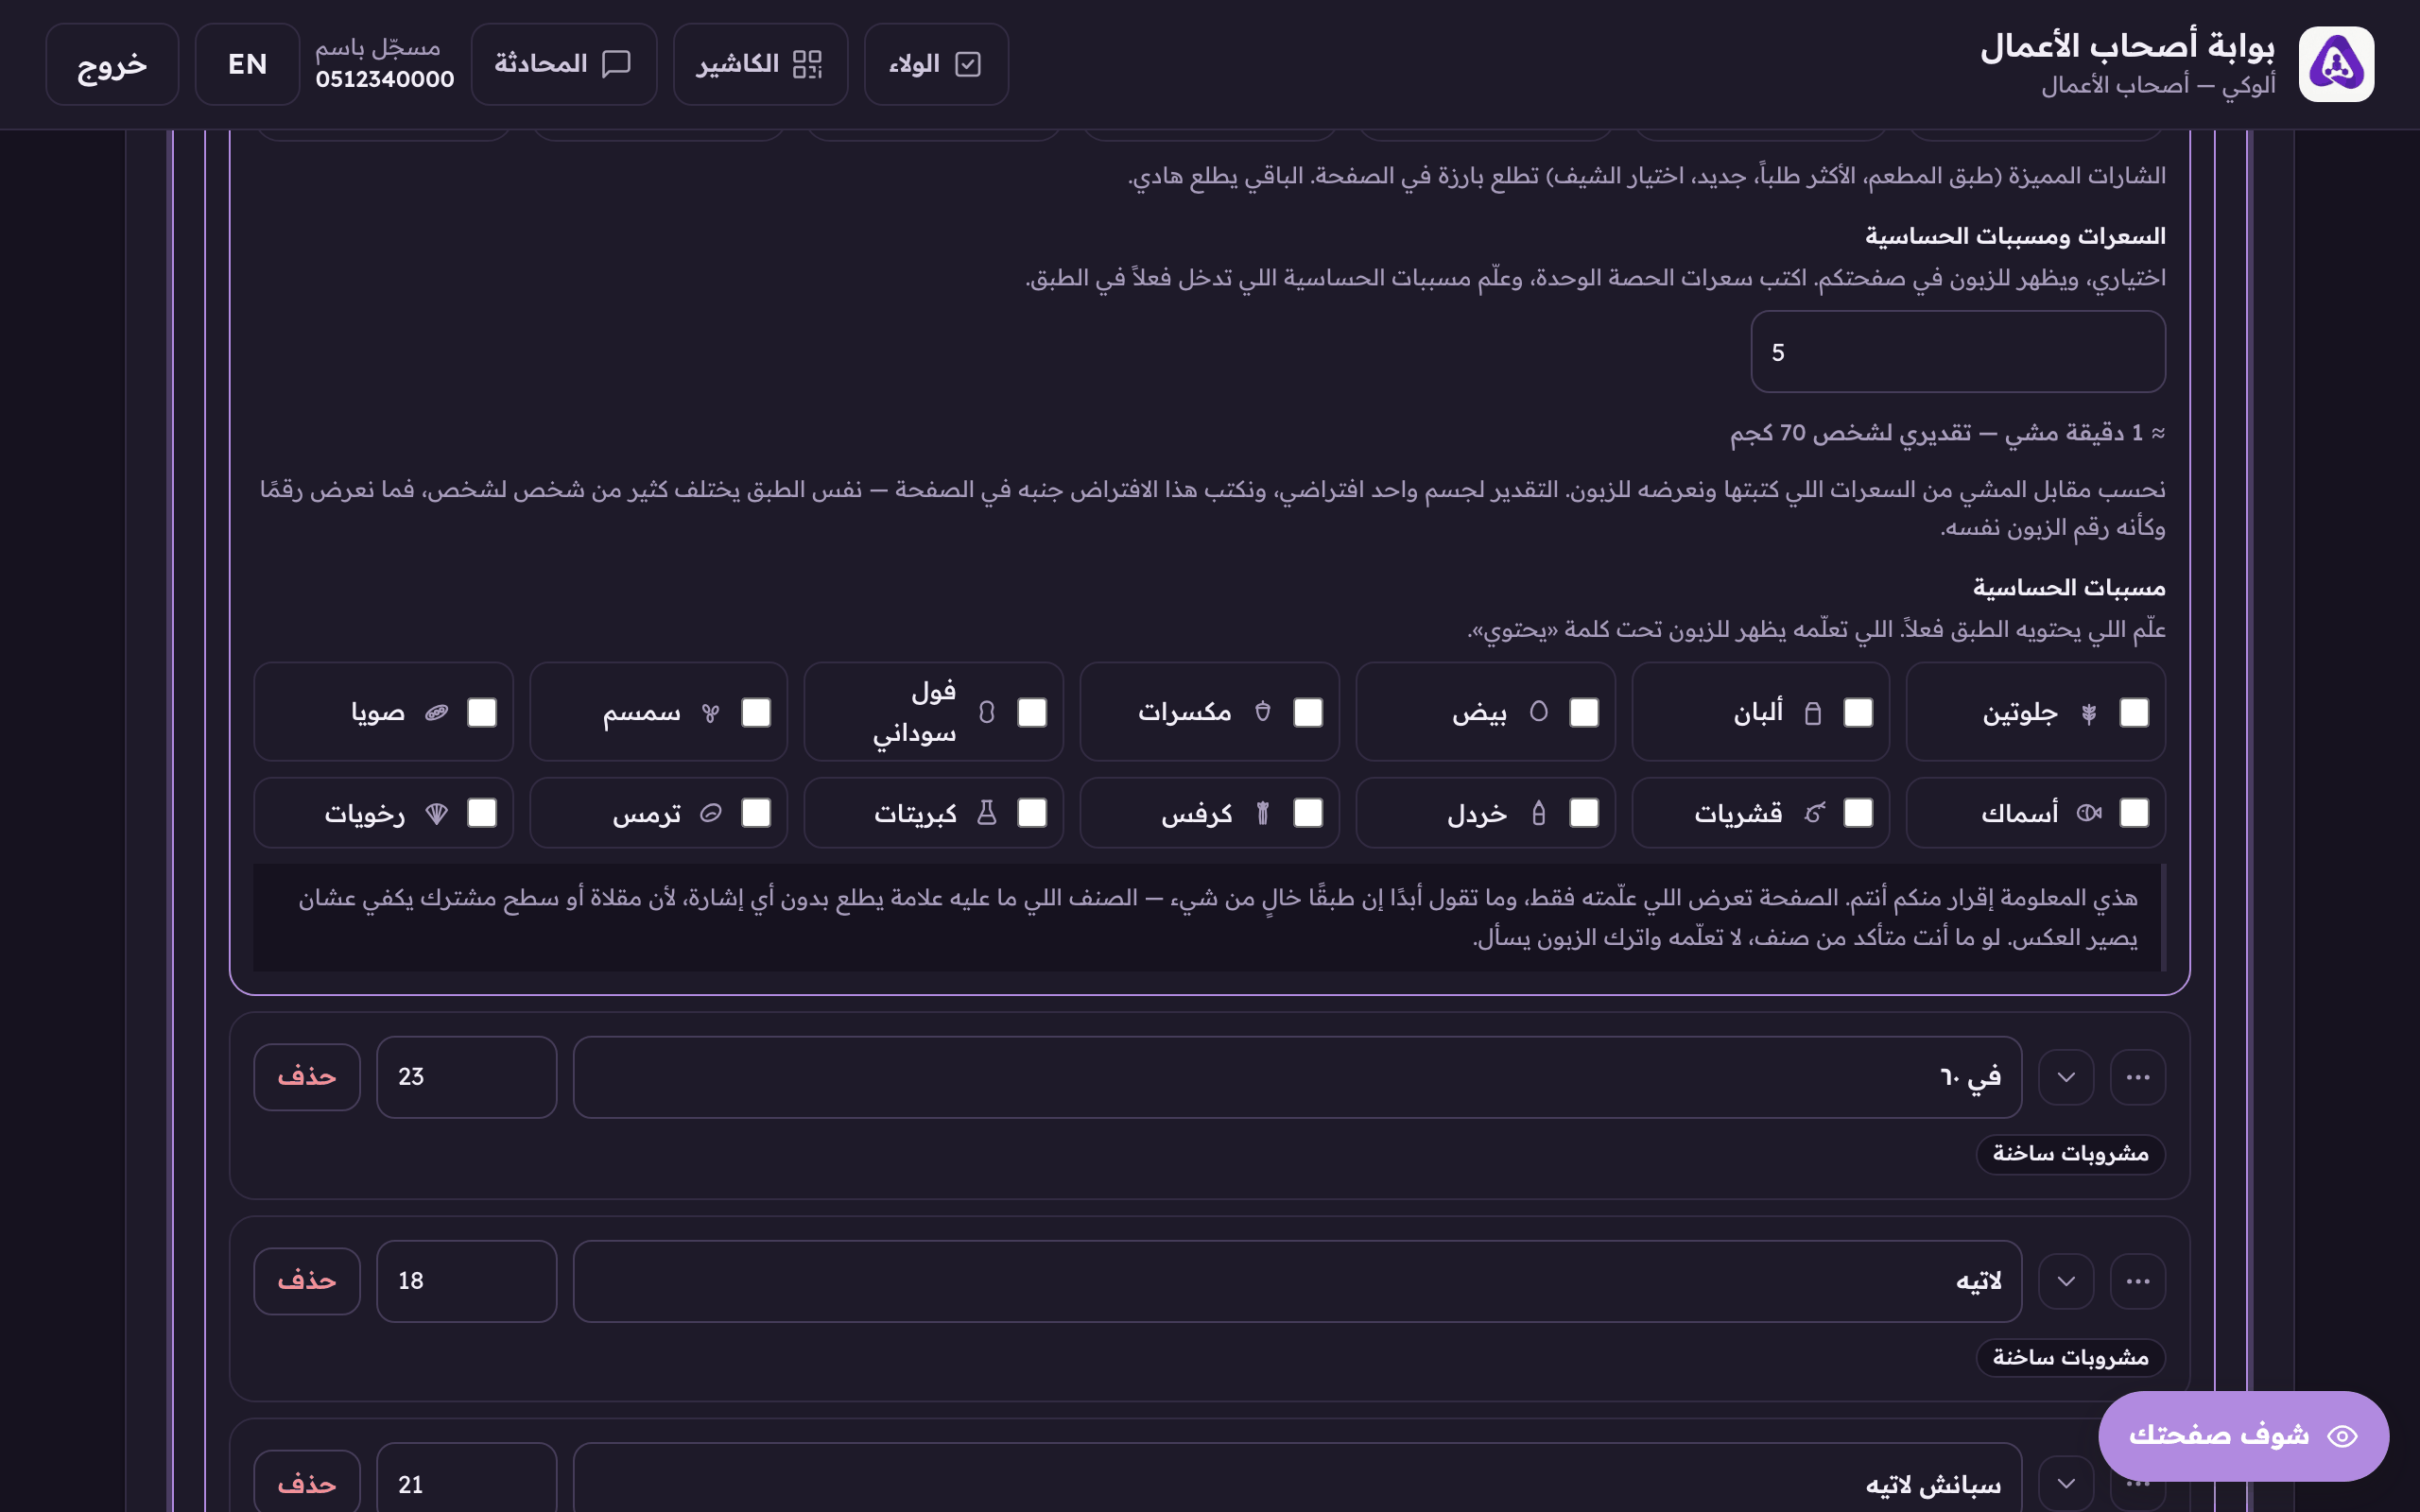Image resolution: width=2420 pixels, height=1512 pixels.
Task: Check the جلوتين allergen checkbox
Action: (x=2134, y=712)
